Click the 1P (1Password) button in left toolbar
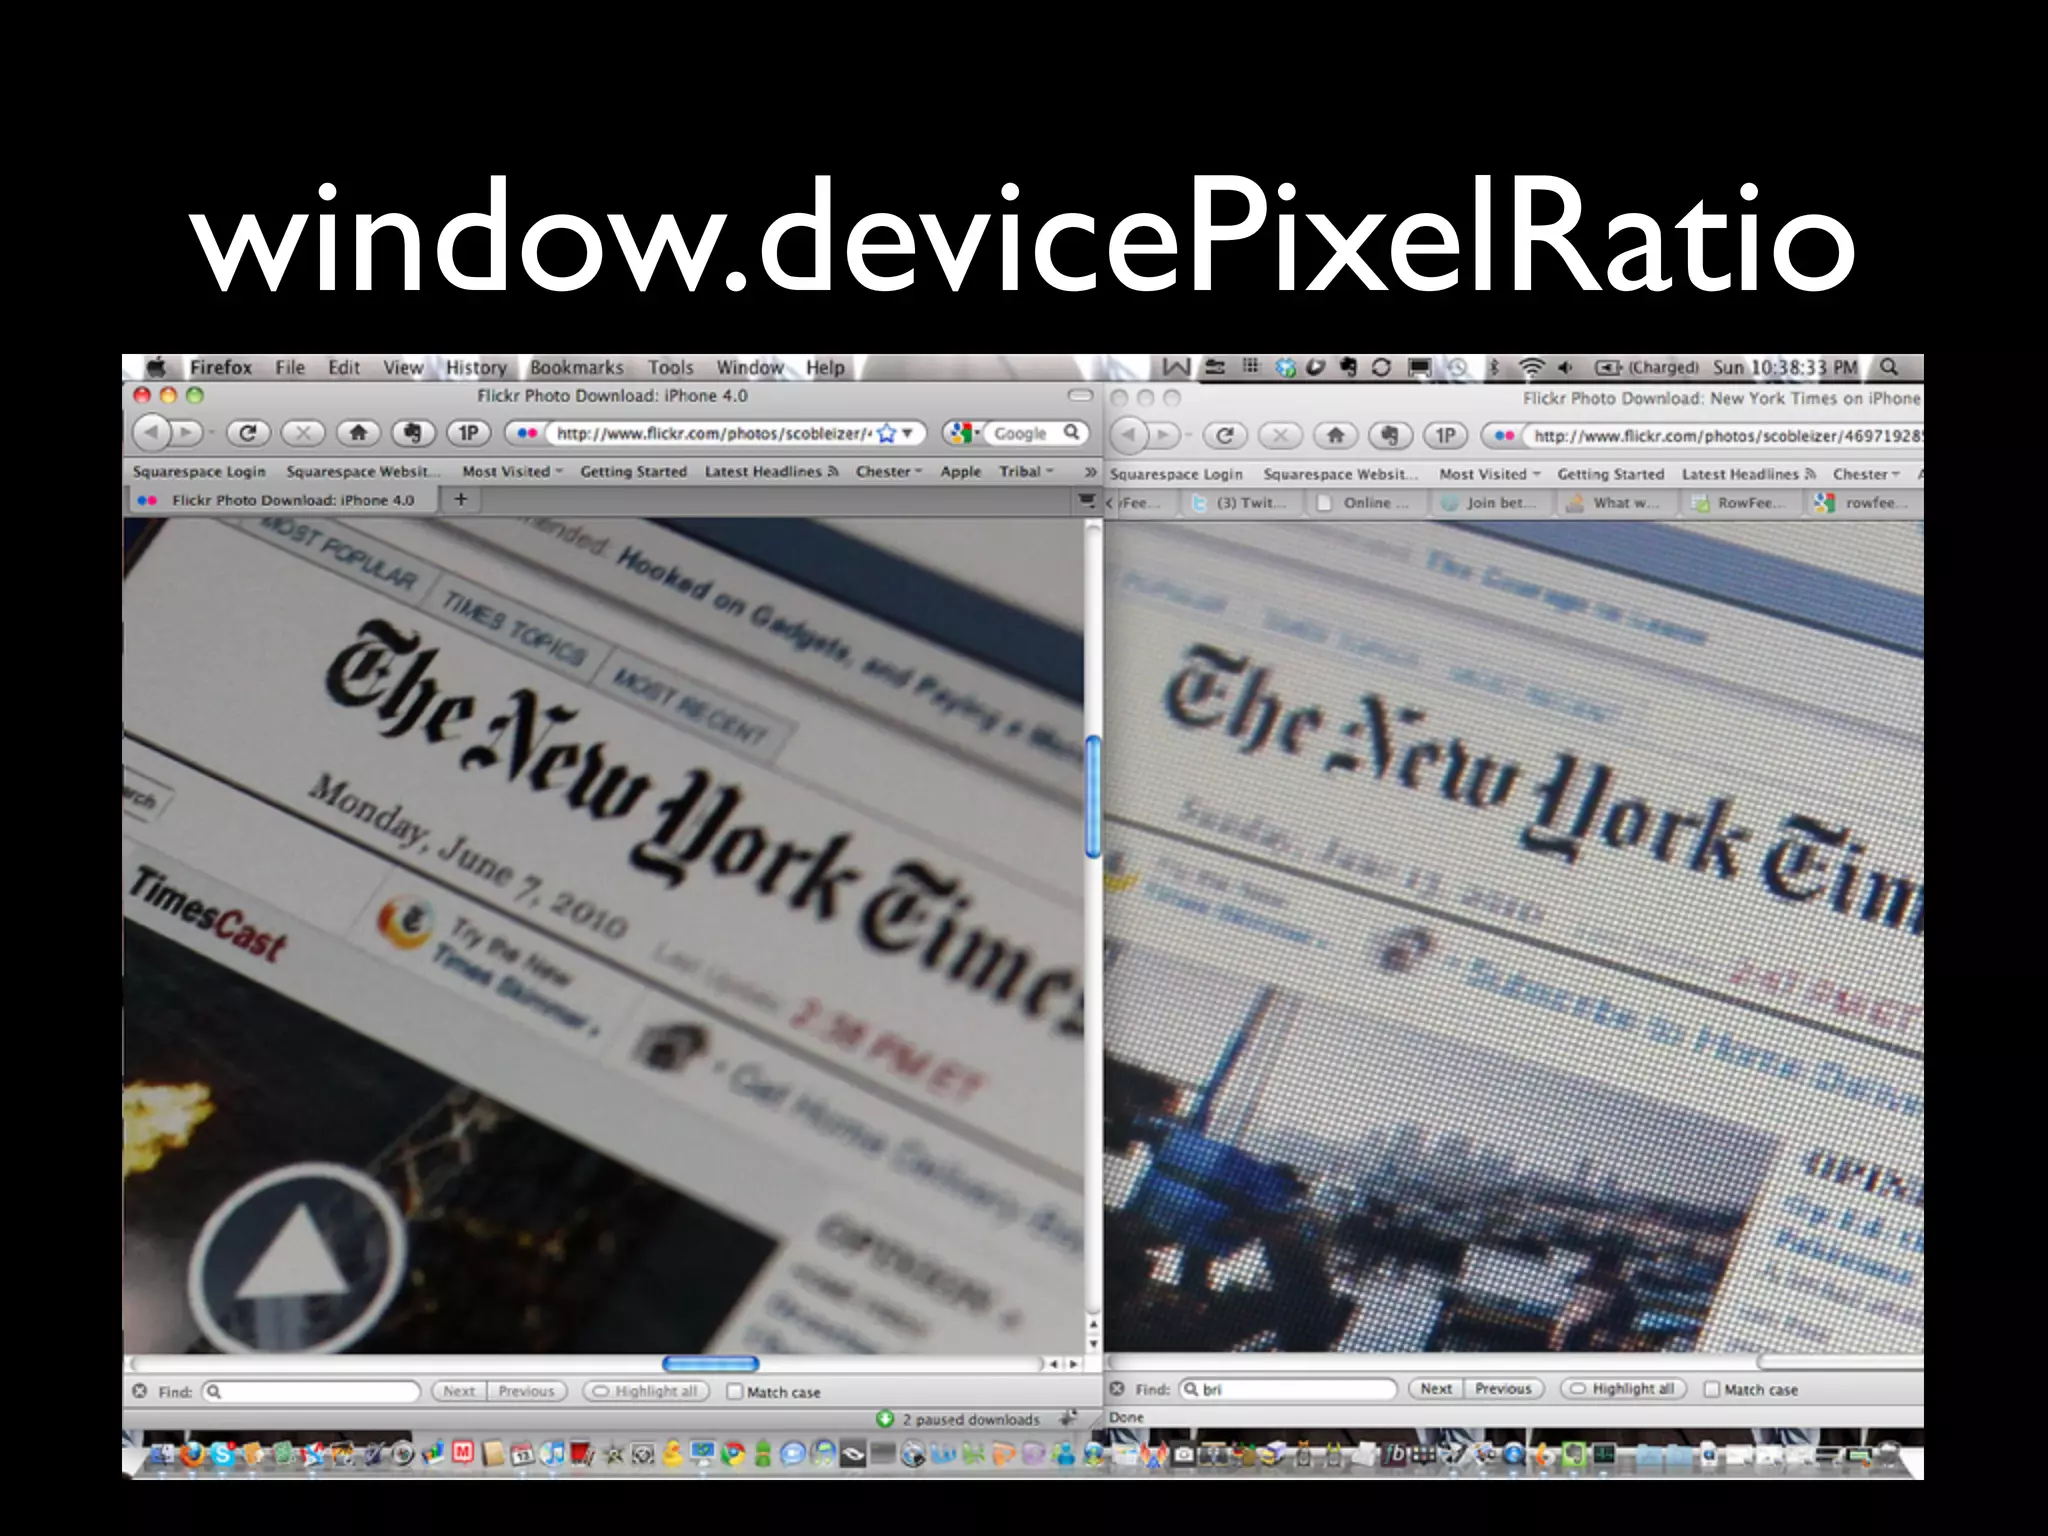 [468, 433]
